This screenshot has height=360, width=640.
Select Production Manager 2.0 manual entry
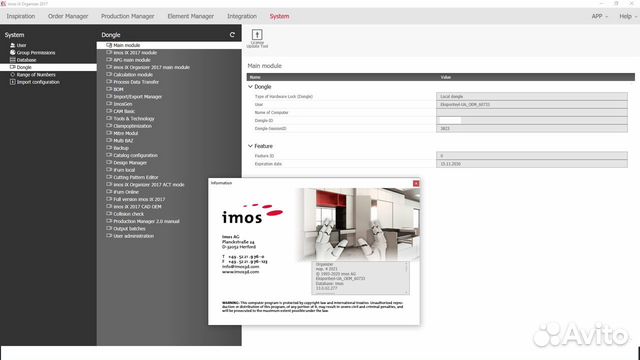click(x=146, y=222)
